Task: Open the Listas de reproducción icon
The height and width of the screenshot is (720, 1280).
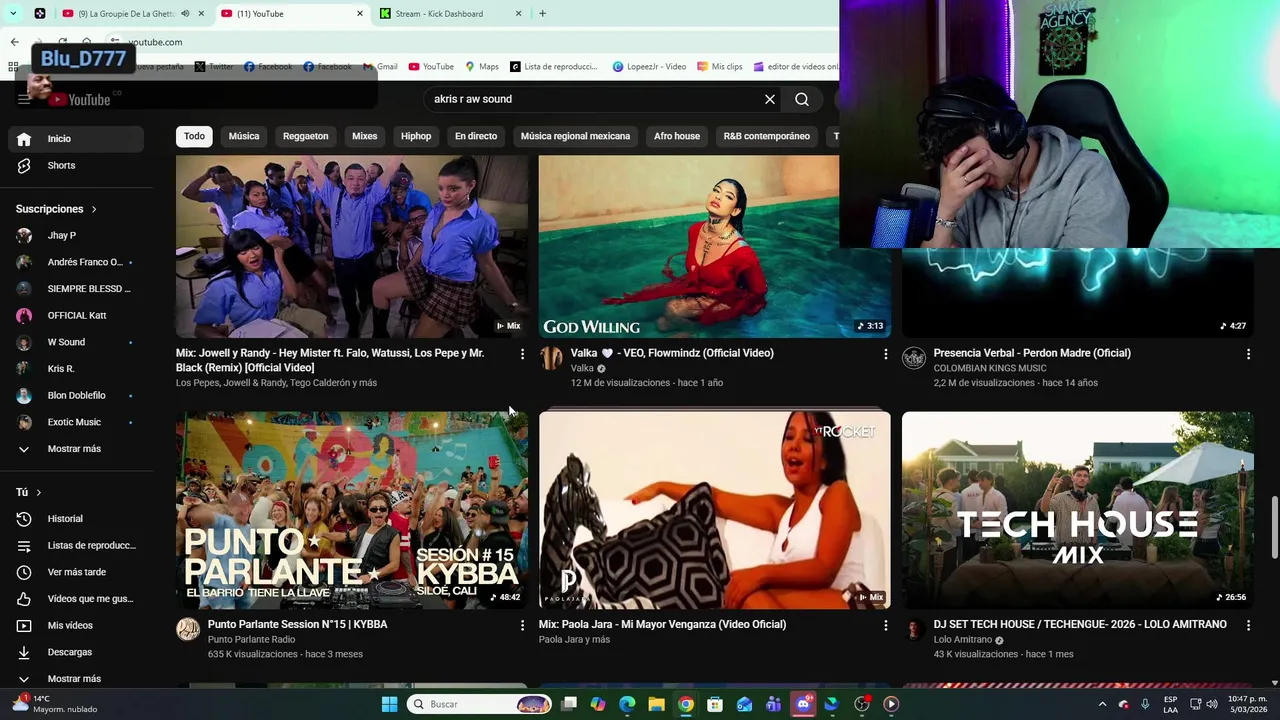Action: tap(24, 545)
